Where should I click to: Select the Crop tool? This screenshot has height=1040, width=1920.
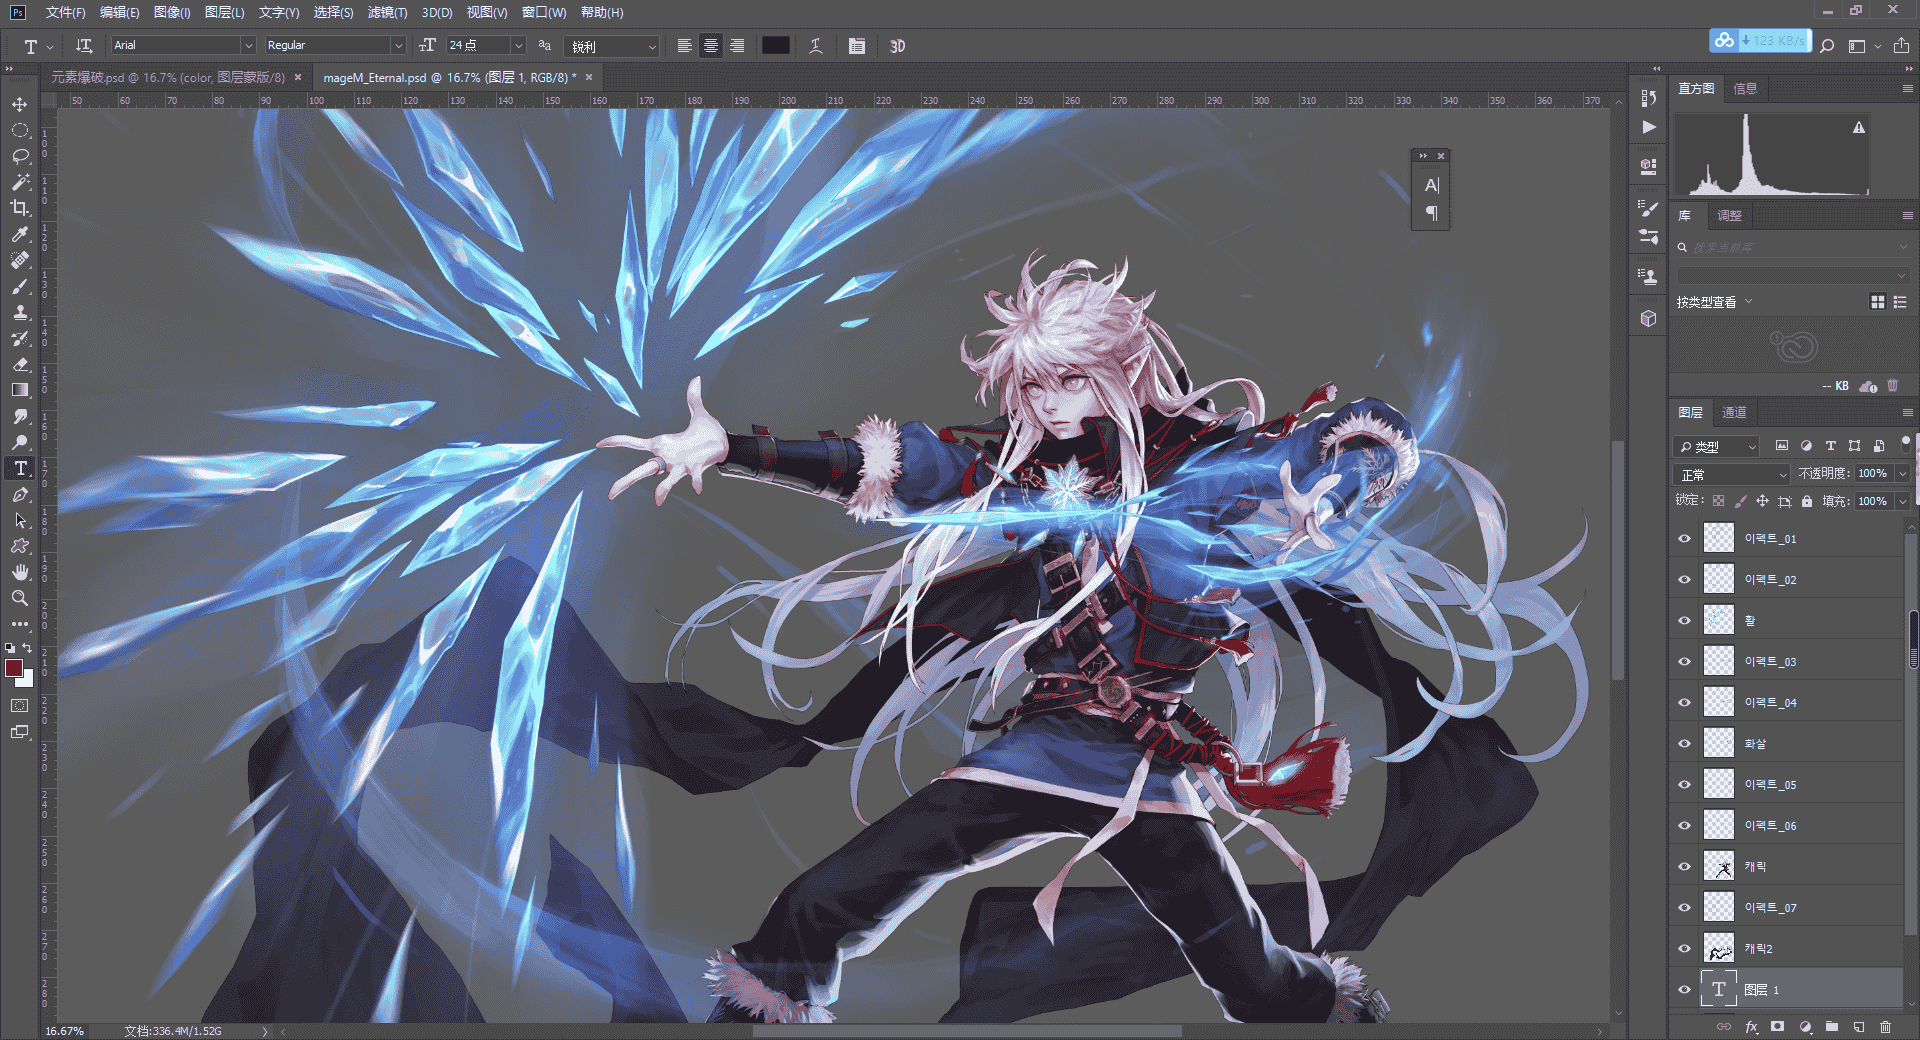[x=20, y=208]
